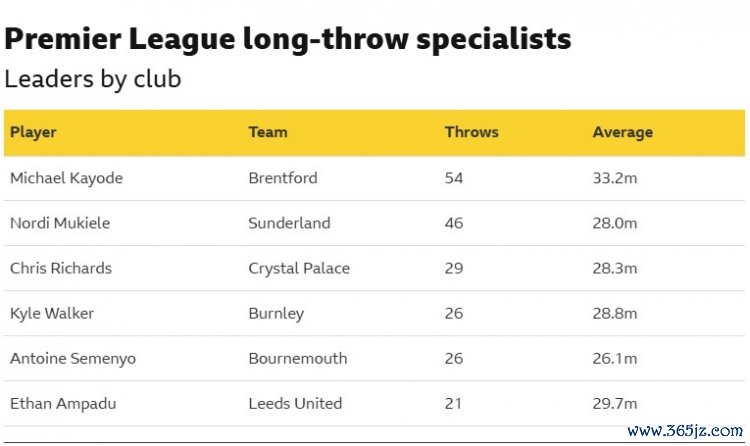Click the Brentford team cell
The image size is (750, 446).
[283, 178]
